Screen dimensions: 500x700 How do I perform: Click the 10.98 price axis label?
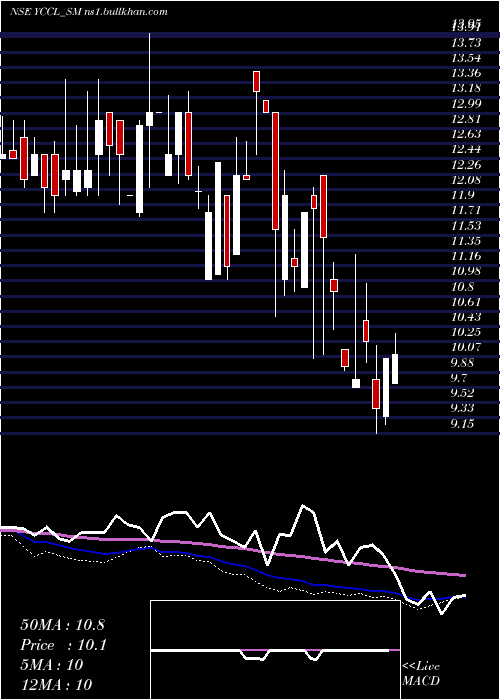click(x=467, y=271)
